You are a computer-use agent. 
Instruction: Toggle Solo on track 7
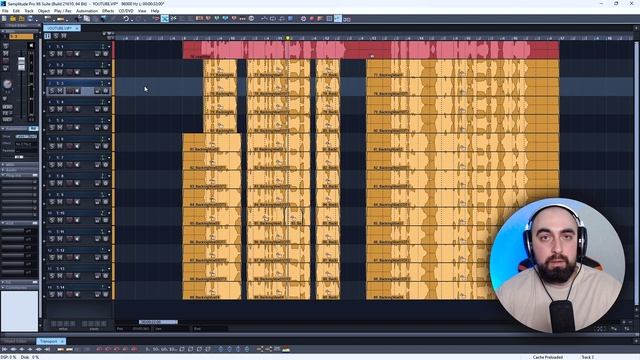52,164
